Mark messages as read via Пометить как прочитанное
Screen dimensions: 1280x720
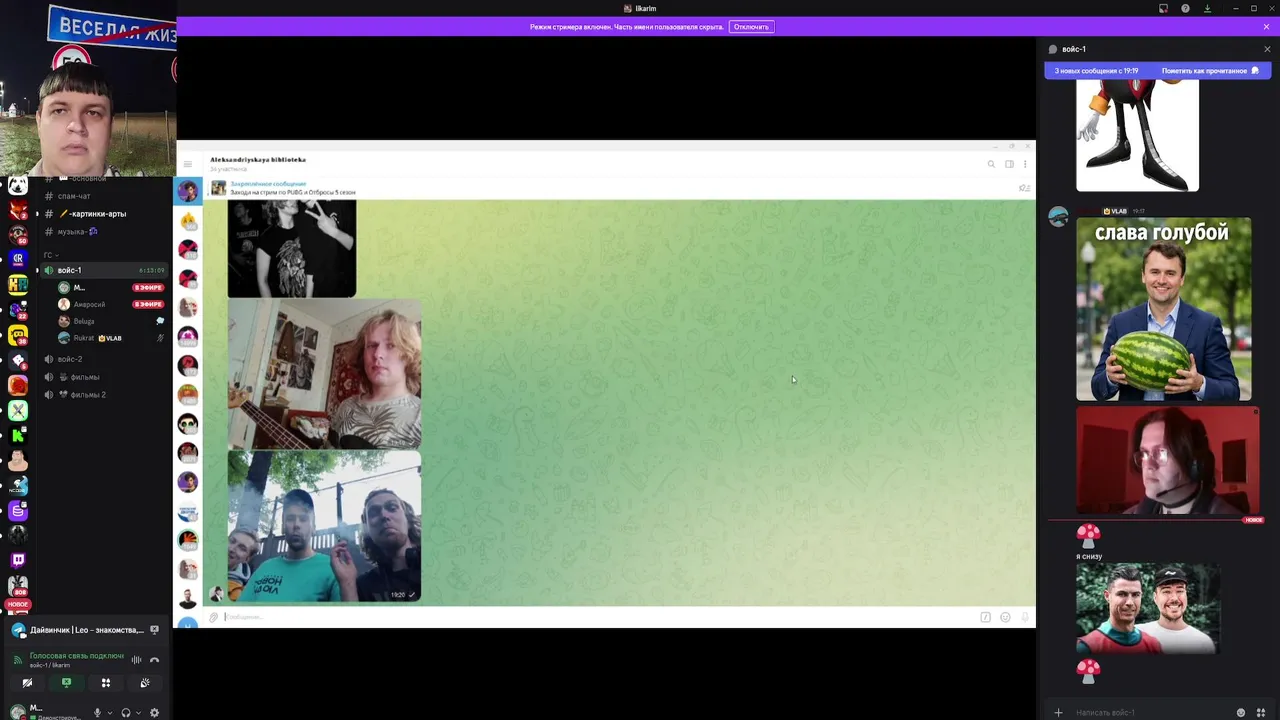coord(1210,71)
